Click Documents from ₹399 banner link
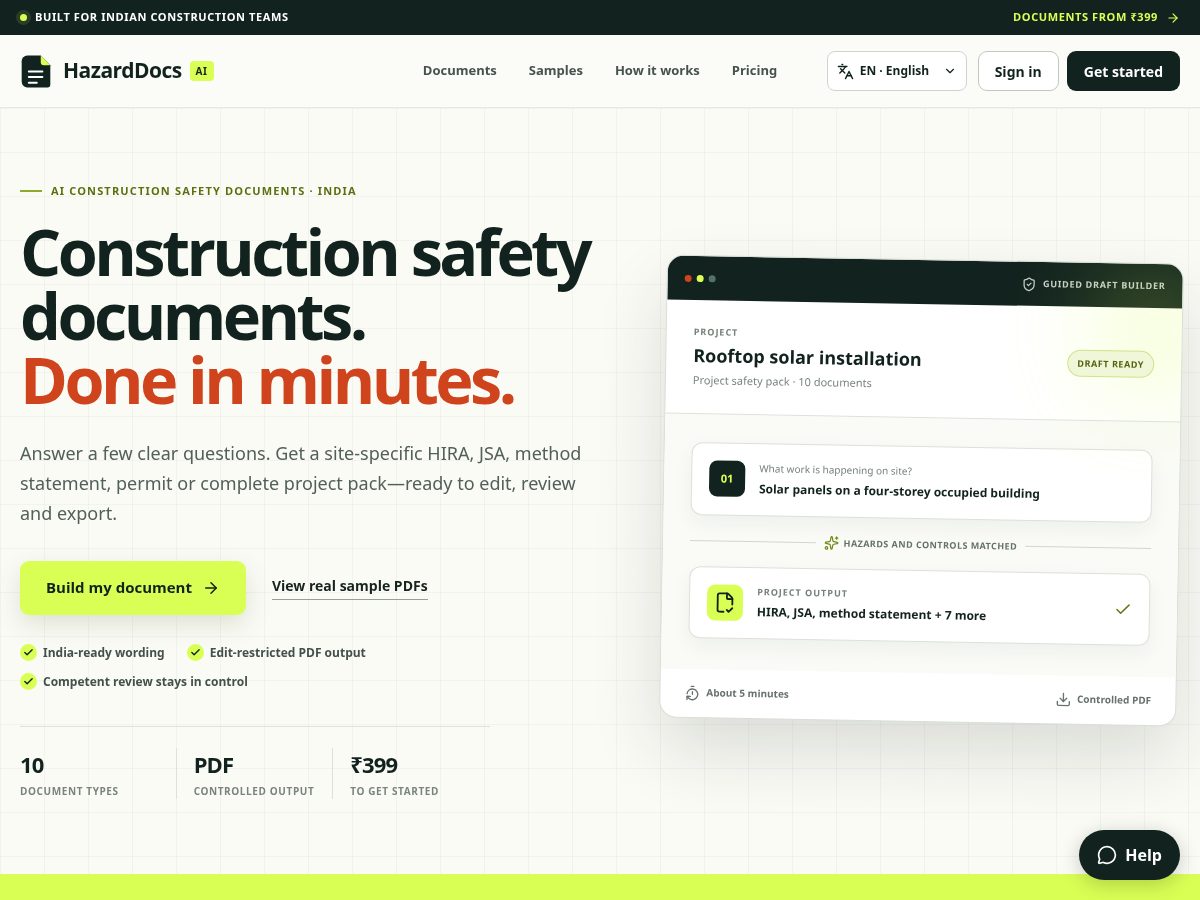The image size is (1200, 900). coord(1095,17)
